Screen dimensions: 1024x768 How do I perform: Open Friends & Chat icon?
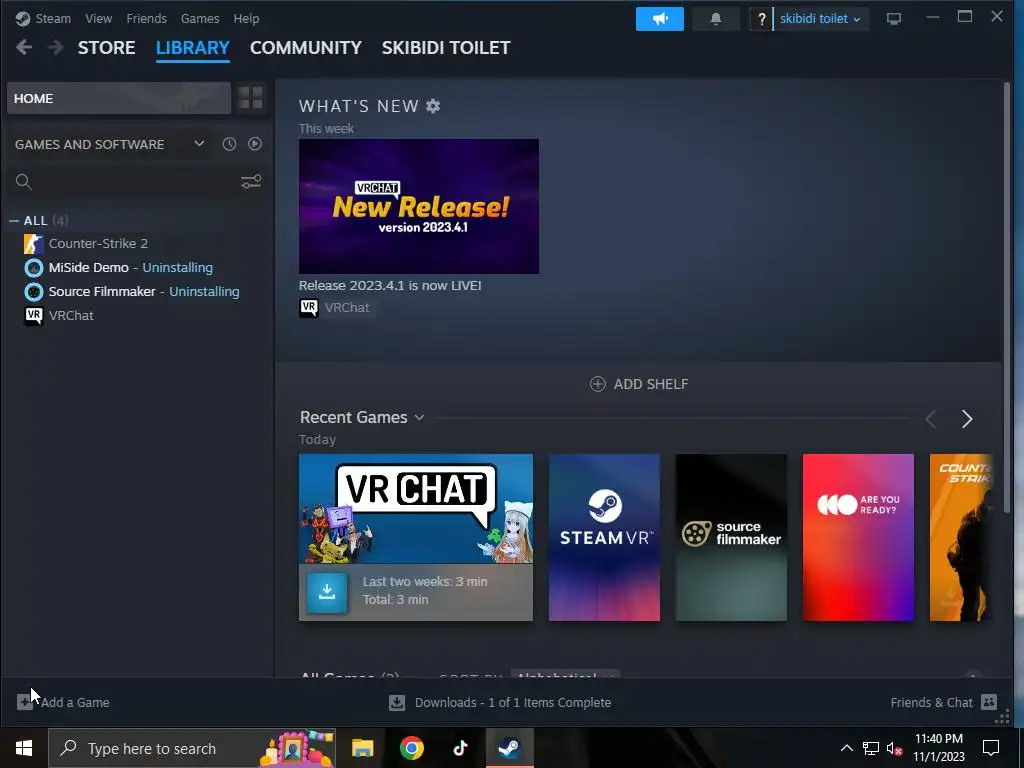(x=989, y=702)
